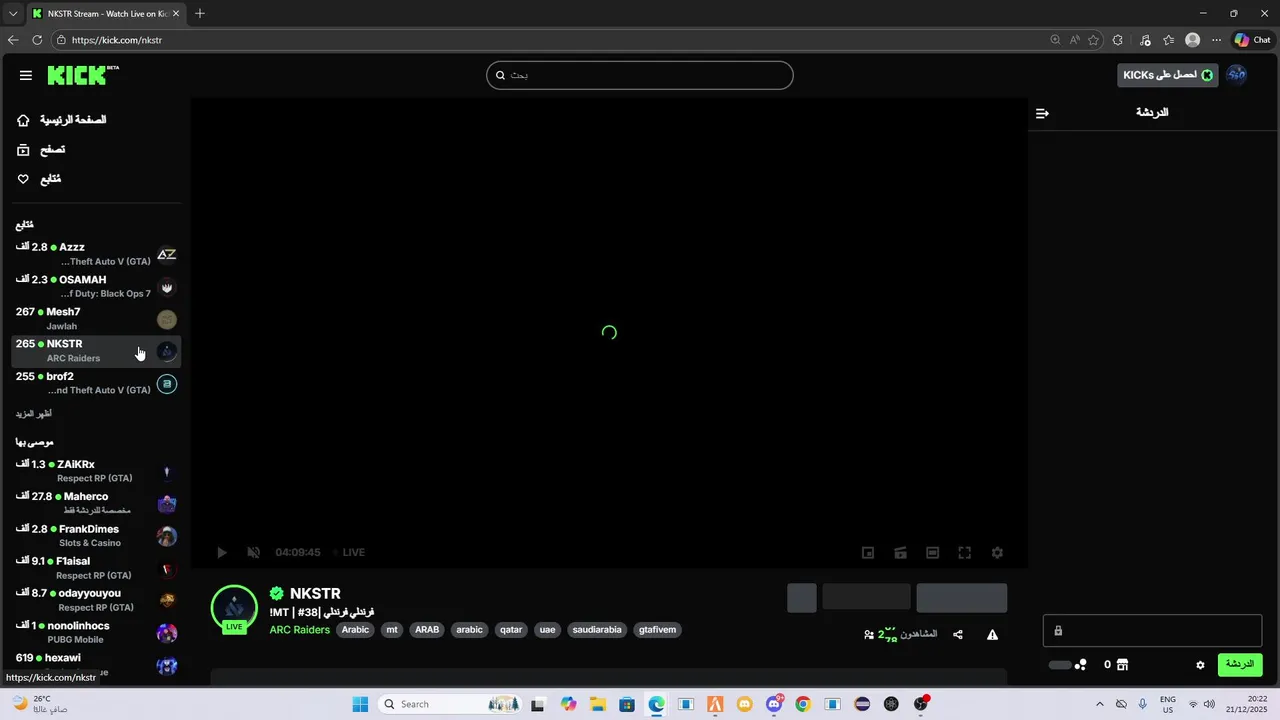The width and height of the screenshot is (1280, 720).
Task: Select the saudiarabia tag
Action: click(x=597, y=630)
